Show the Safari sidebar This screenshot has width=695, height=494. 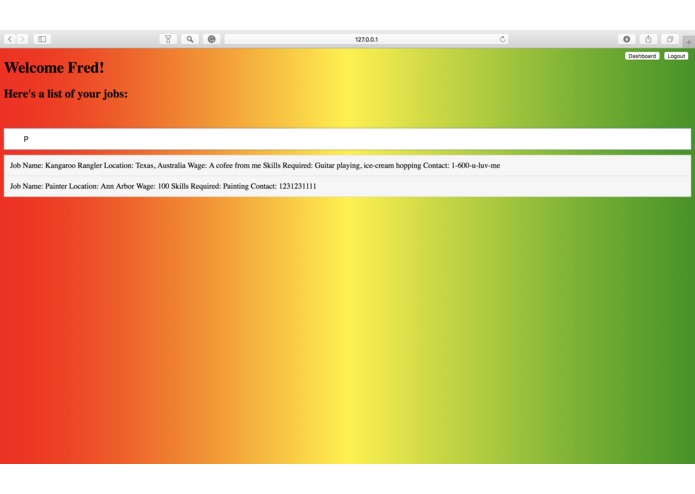click(42, 39)
